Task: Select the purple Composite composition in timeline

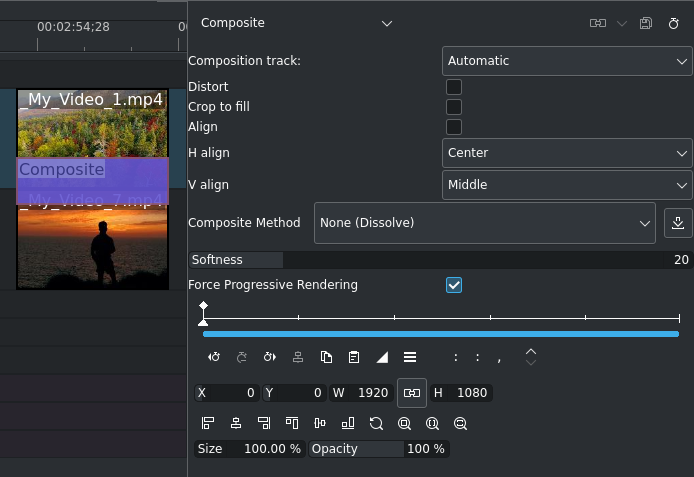Action: (93, 181)
